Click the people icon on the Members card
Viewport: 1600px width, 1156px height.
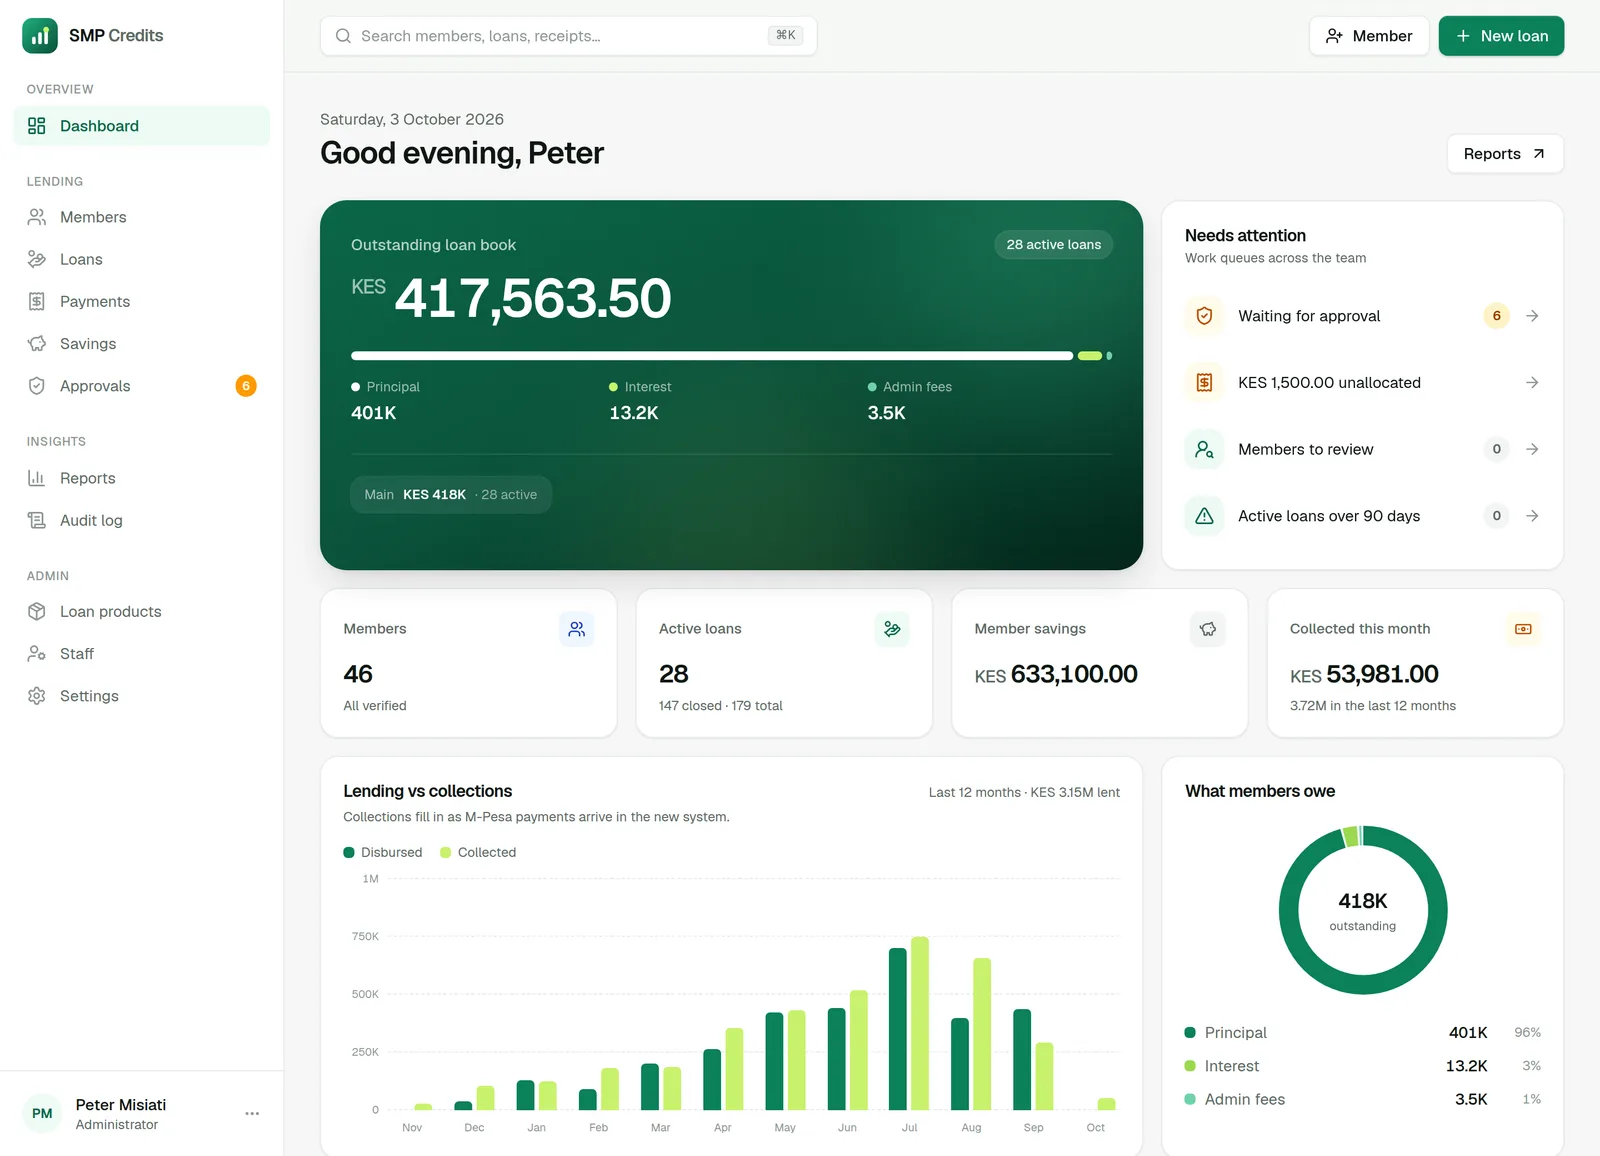(576, 629)
